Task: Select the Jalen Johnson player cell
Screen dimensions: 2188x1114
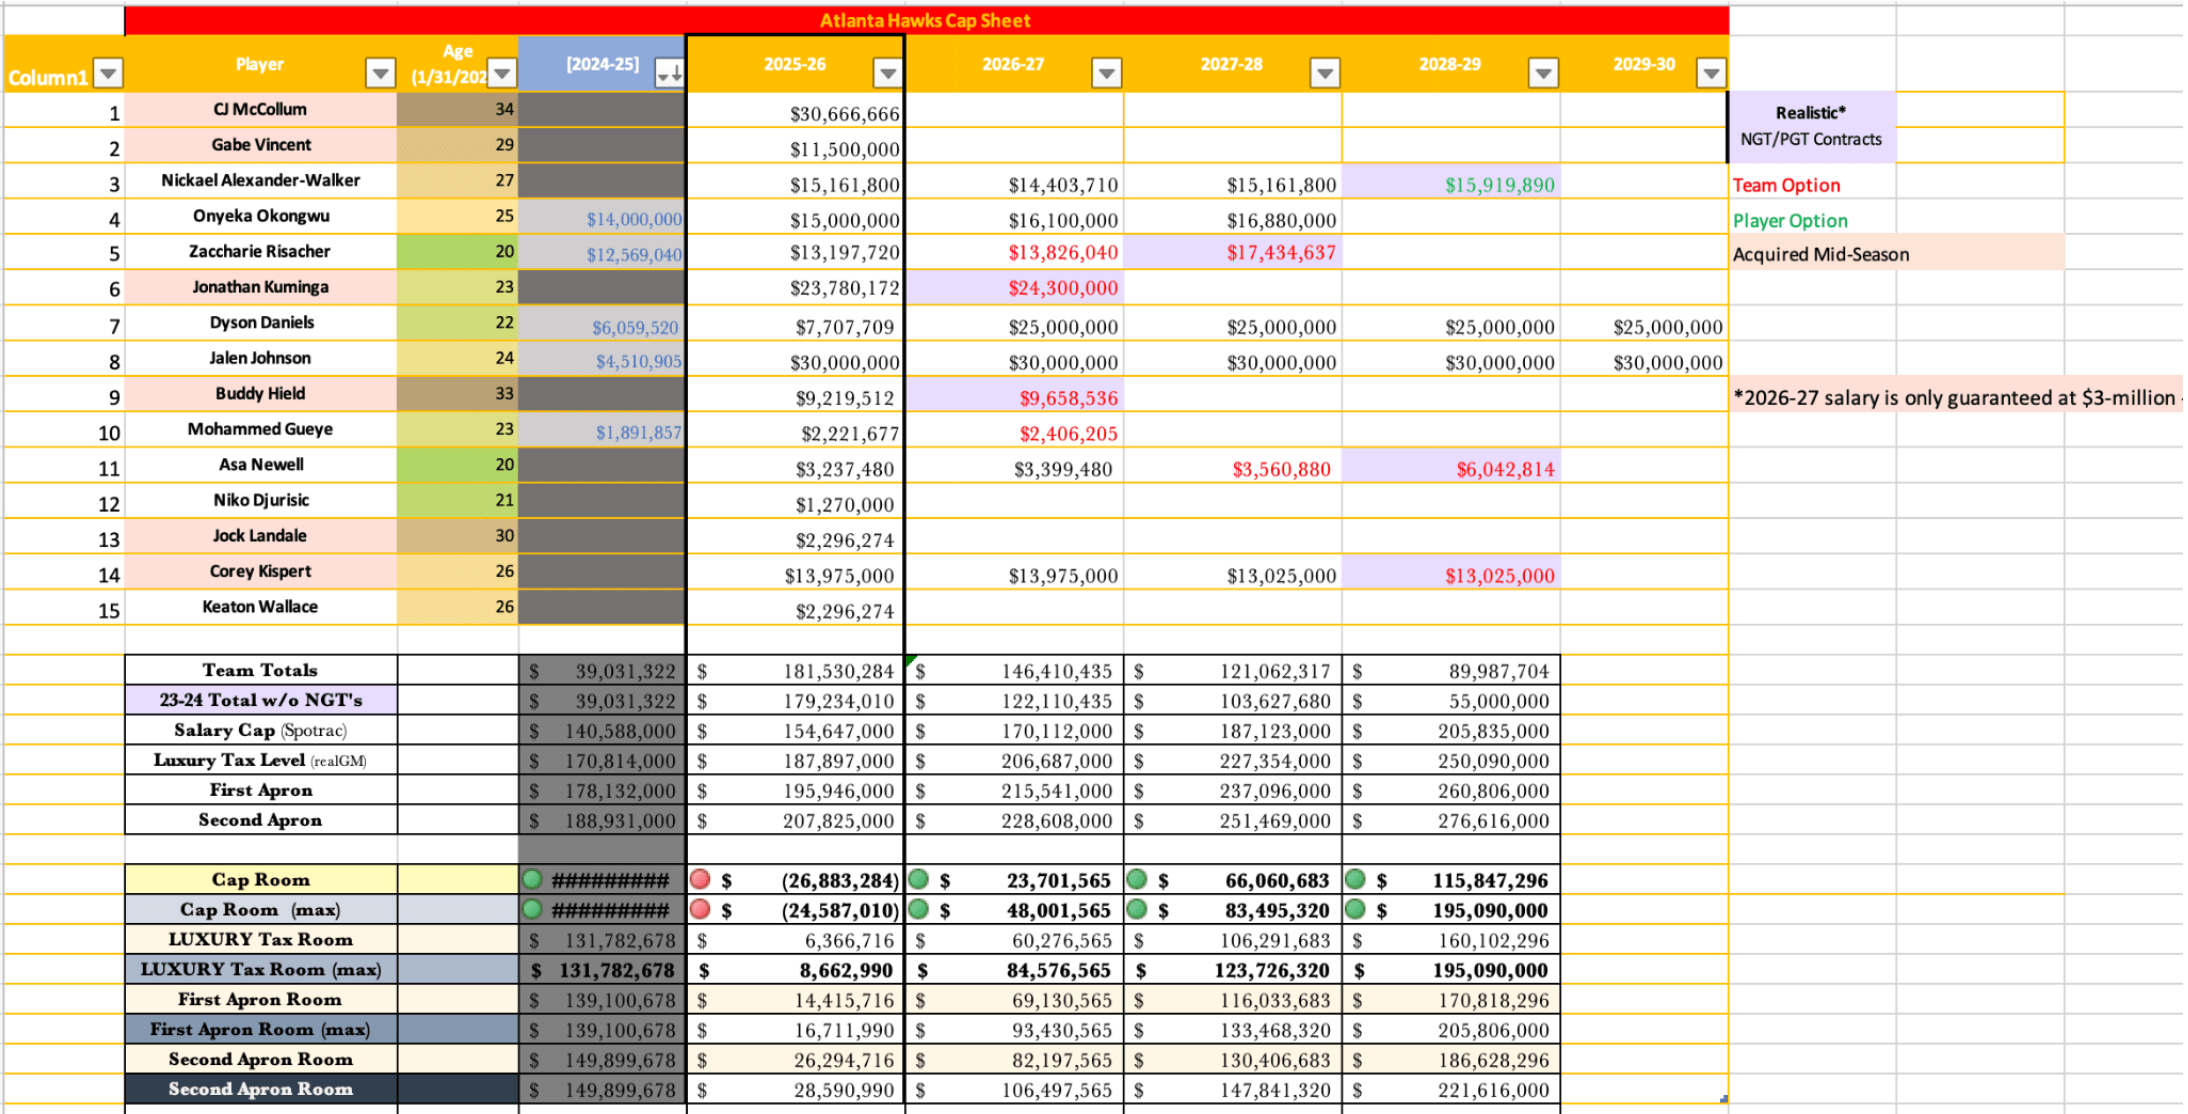Action: point(260,358)
